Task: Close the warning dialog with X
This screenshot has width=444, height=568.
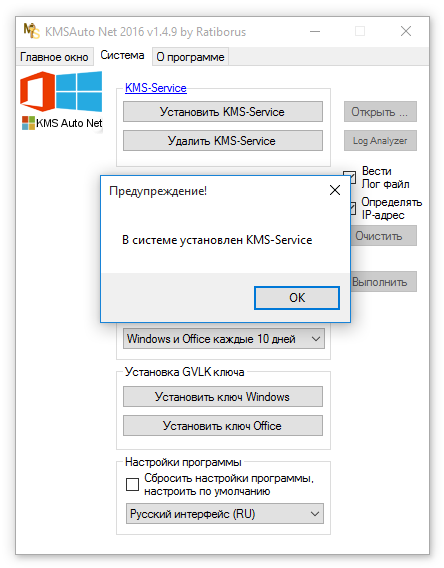Action: pos(335,190)
